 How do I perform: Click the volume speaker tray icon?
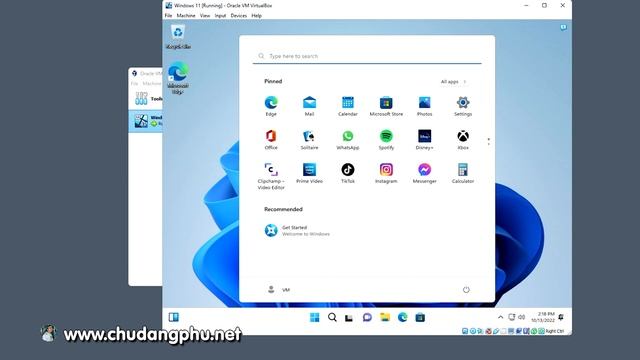pos(521,317)
